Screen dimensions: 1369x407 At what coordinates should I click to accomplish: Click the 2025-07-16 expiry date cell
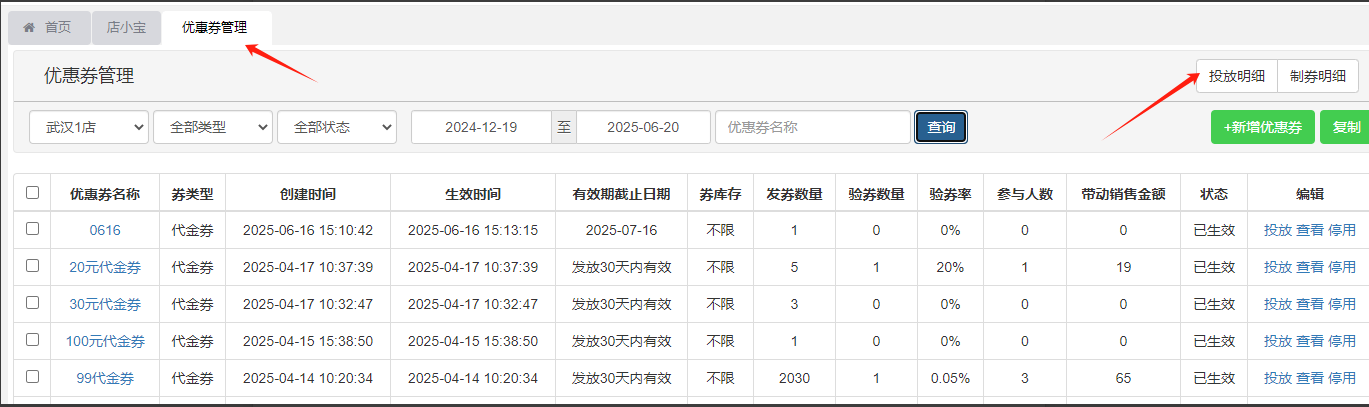(621, 230)
